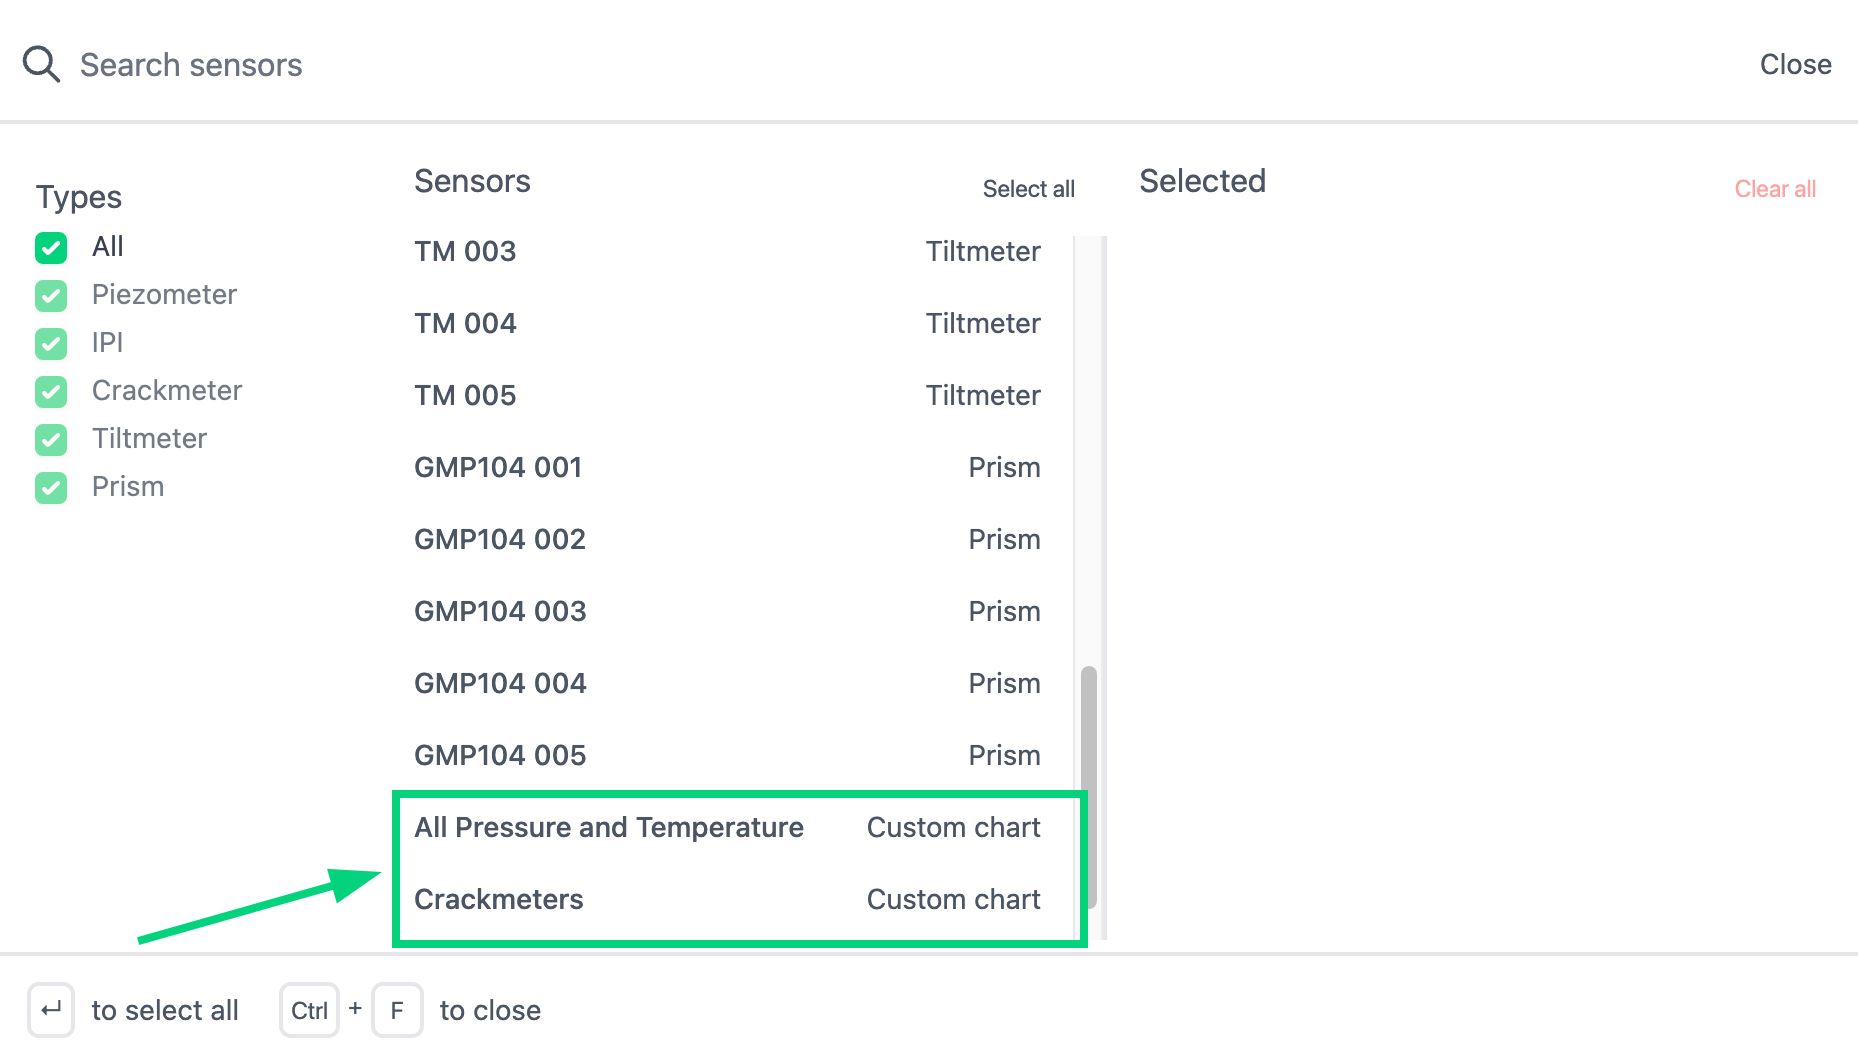
Task: Uncheck the All sensor types checkbox
Action: click(51, 248)
